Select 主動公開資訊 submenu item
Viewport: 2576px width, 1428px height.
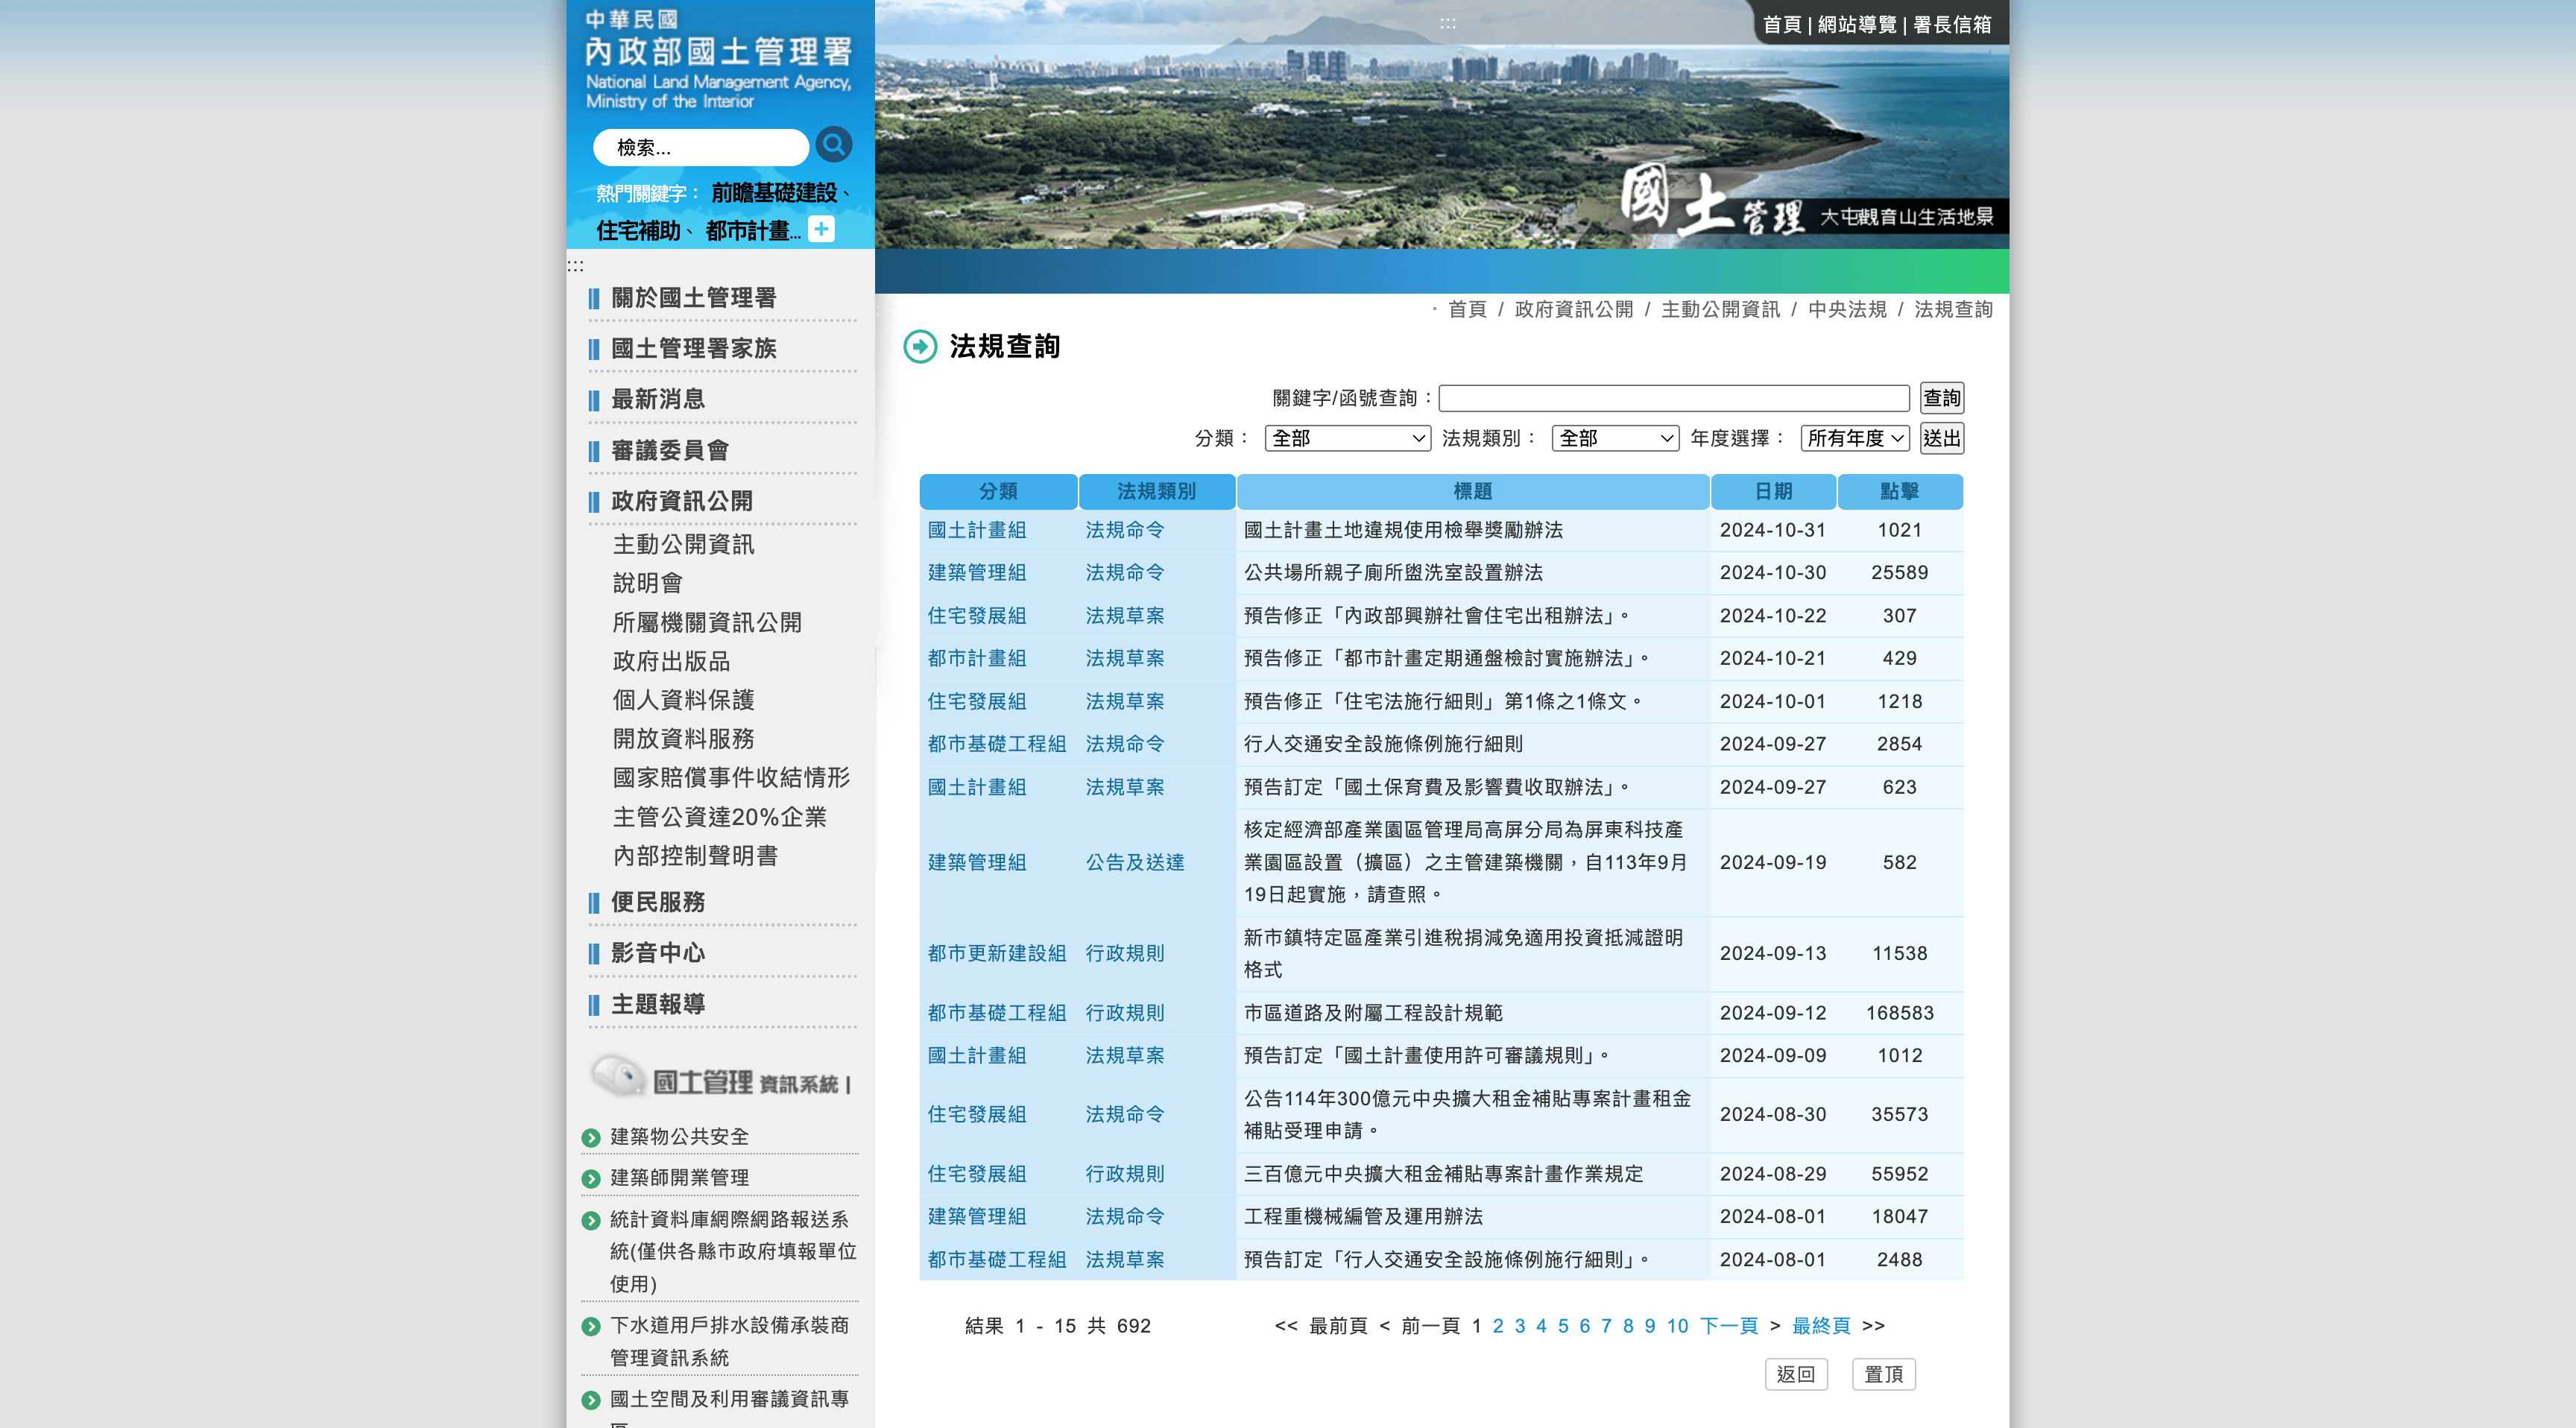(683, 544)
